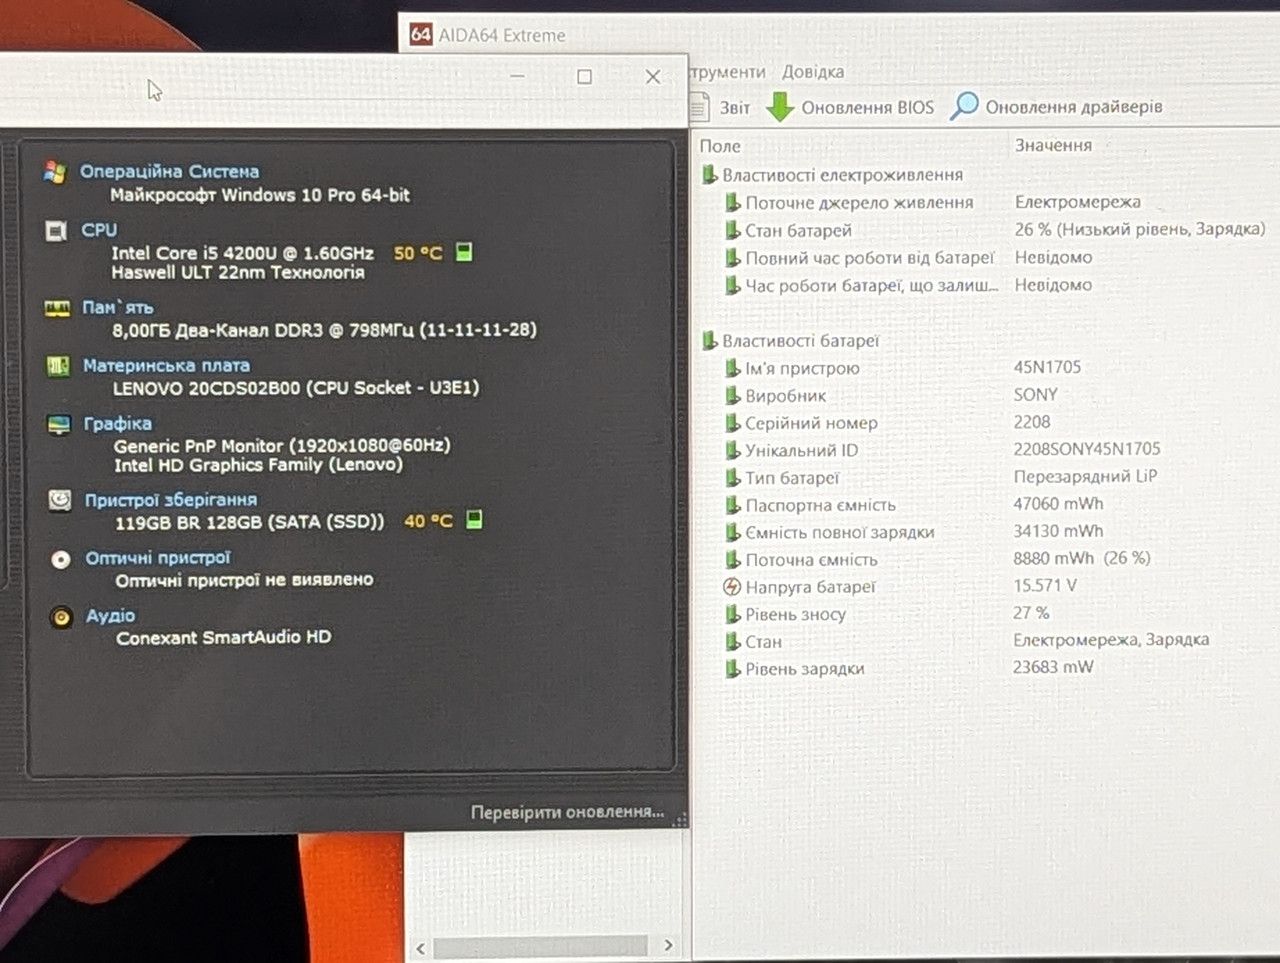The width and height of the screenshot is (1280, 963).
Task: Select the Intel Core i5 4200U @ 1.60GHz text
Action: pos(242,253)
